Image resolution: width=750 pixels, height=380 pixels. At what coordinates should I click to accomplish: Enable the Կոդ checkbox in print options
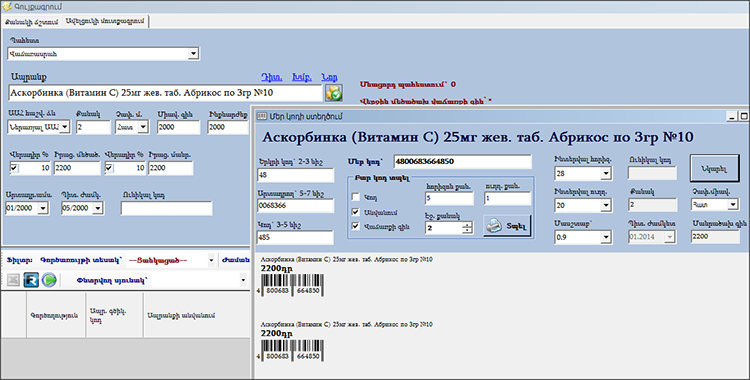[355, 197]
